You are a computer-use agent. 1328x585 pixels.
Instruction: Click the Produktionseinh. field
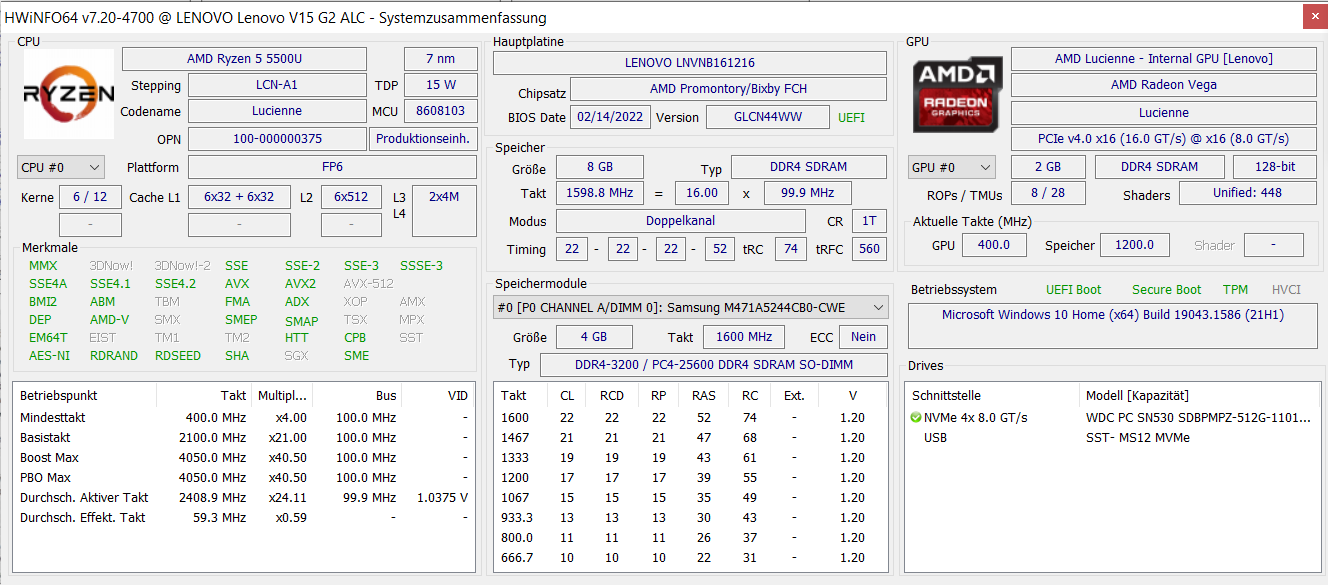[x=424, y=139]
